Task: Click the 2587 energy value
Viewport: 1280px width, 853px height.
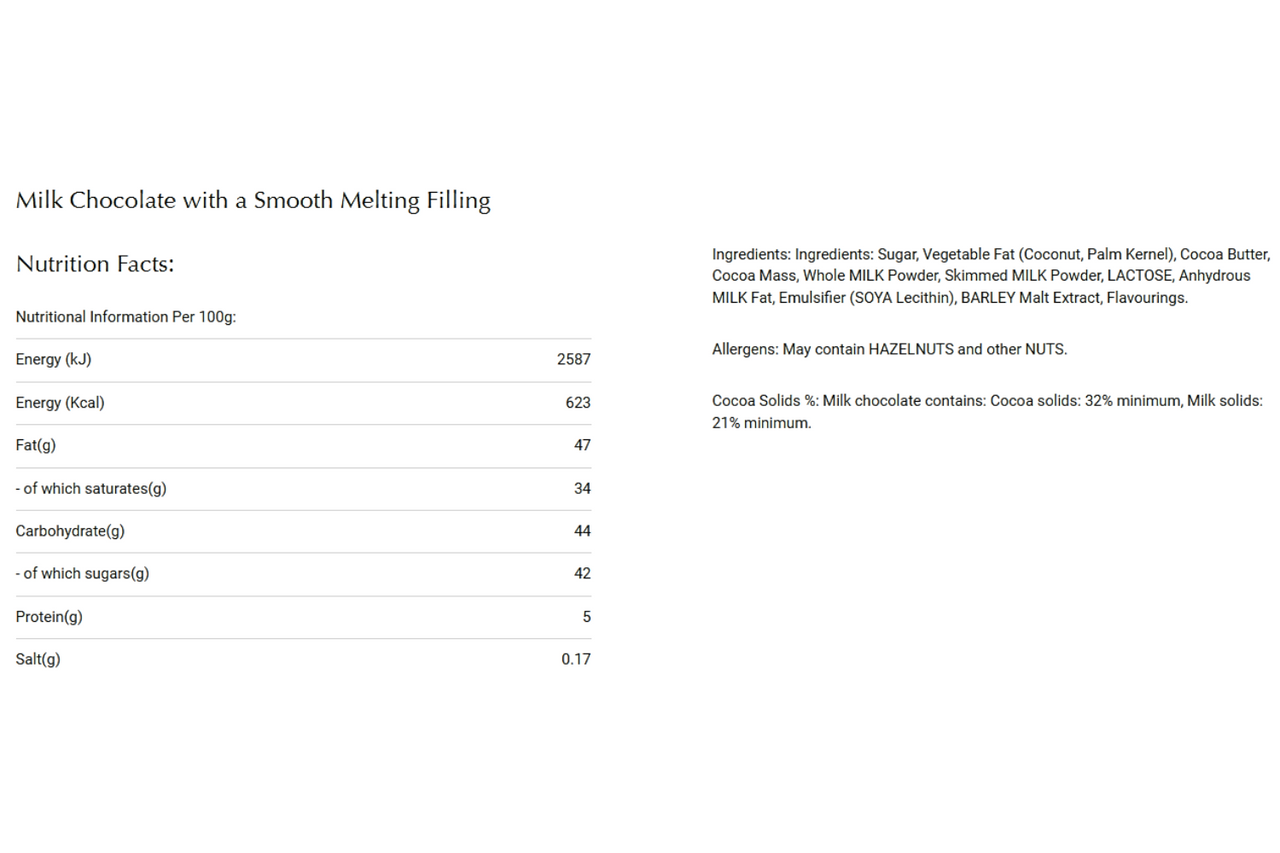Action: pos(574,360)
